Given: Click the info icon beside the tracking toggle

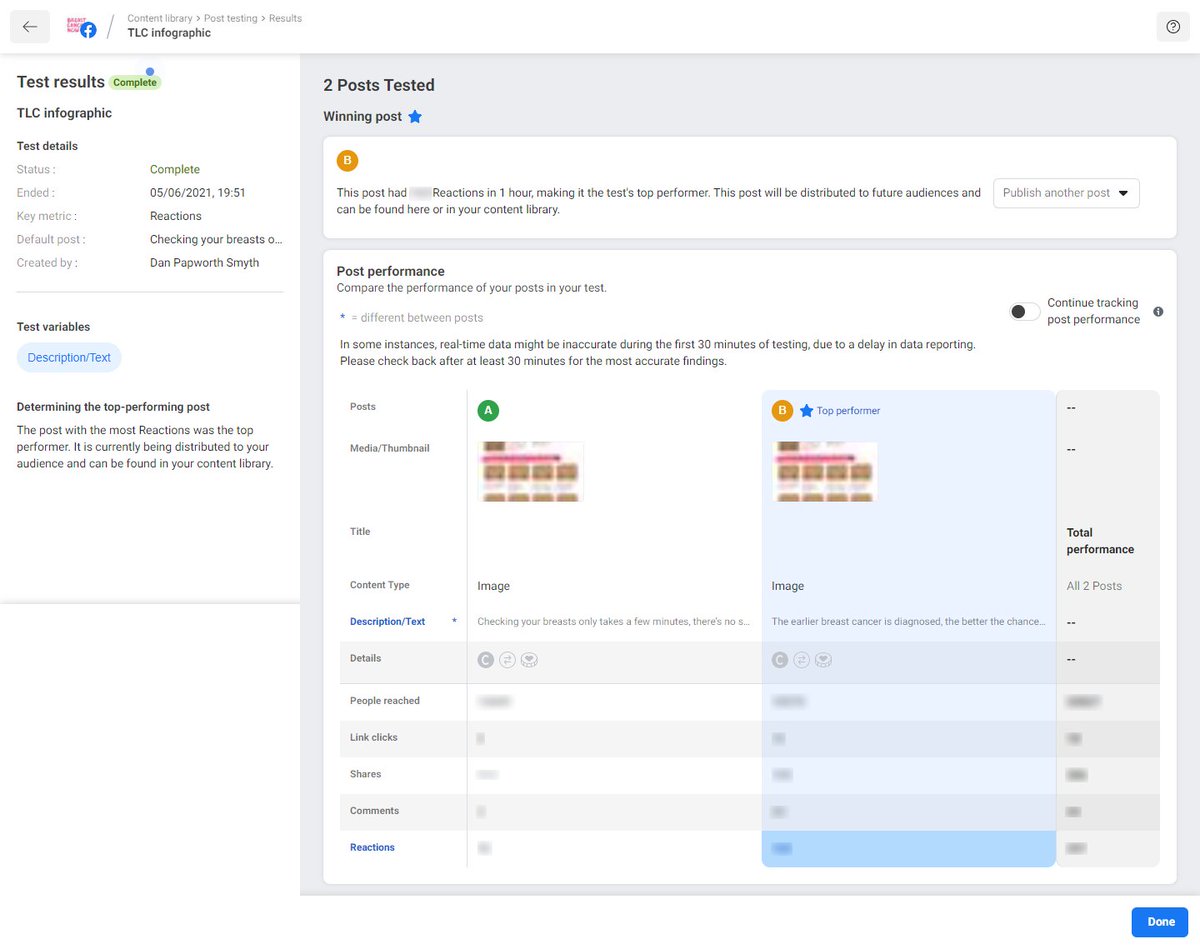Looking at the screenshot, I should (1158, 311).
